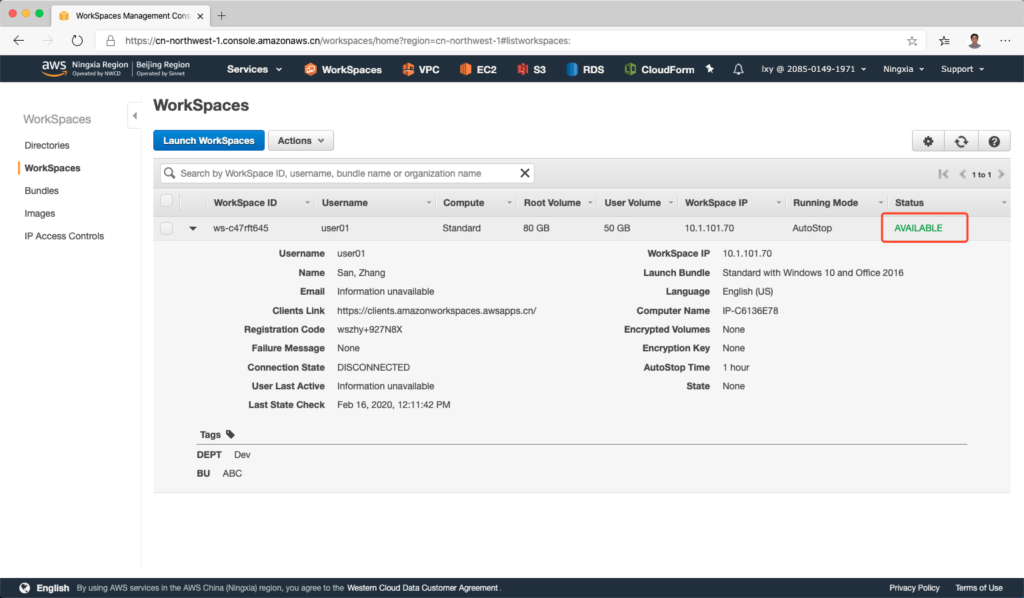1024x598 pixels.
Task: Edit tags using the tag icon
Action: coord(231,435)
